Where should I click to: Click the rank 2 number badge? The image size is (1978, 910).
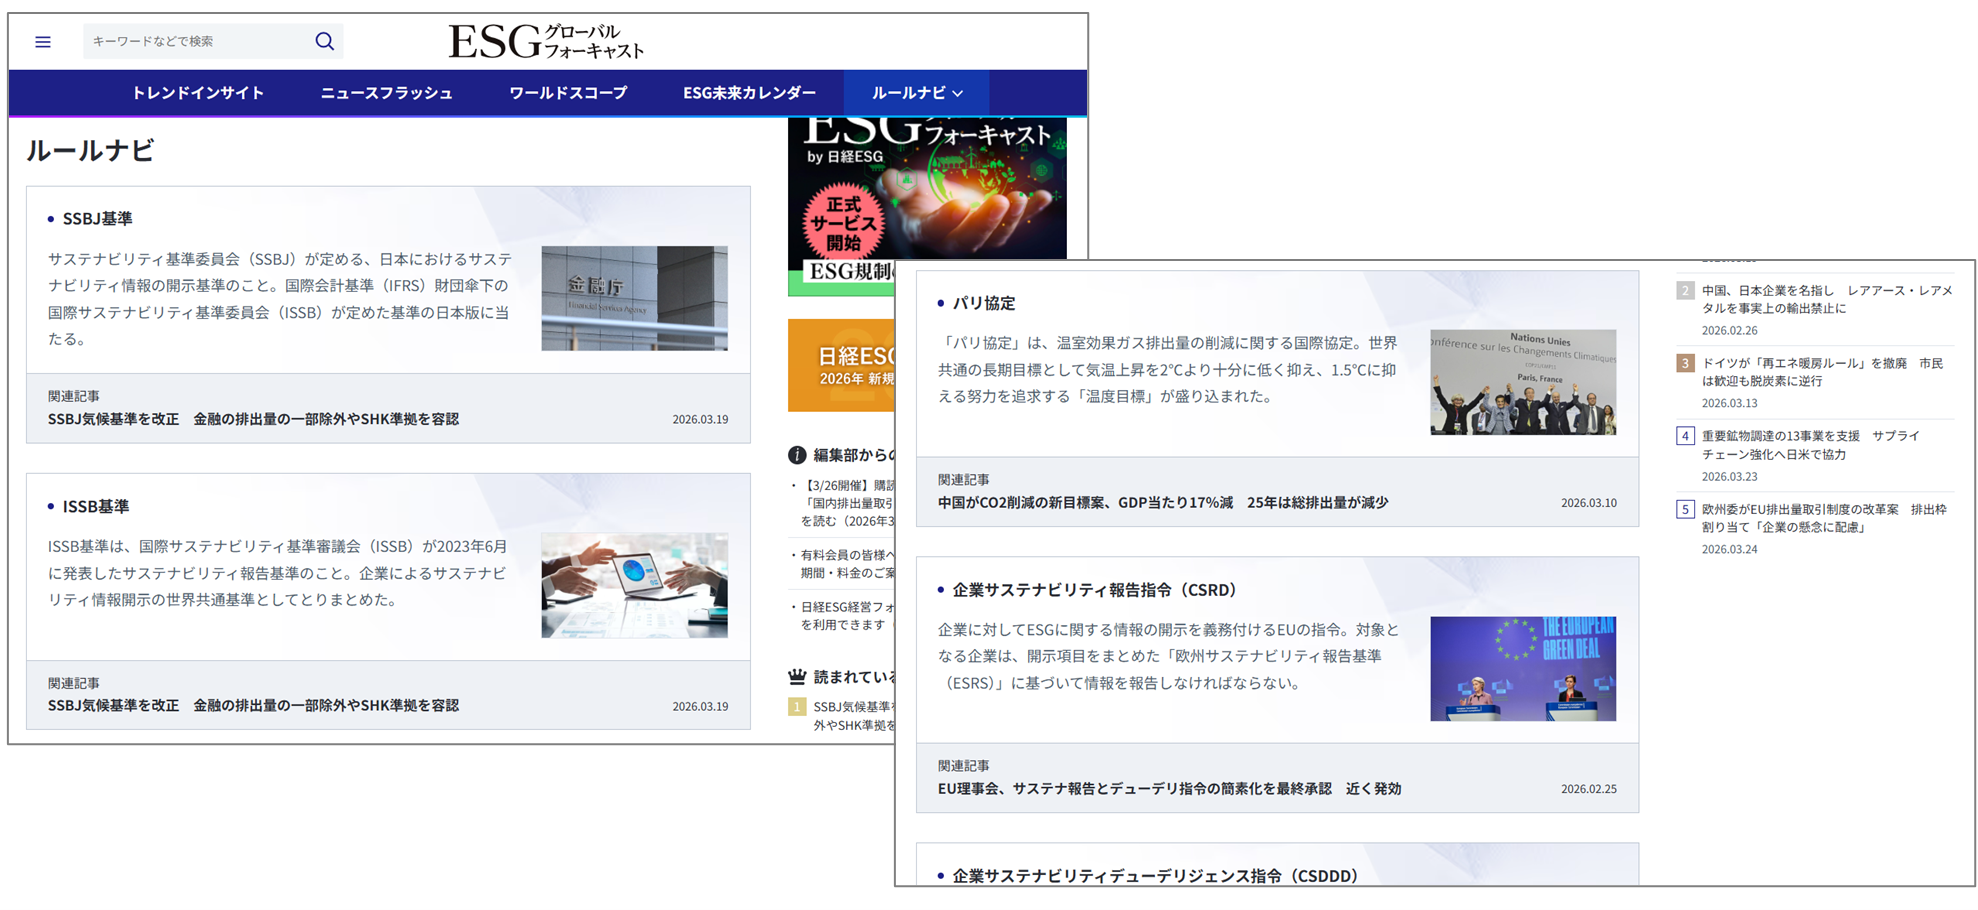tap(1685, 291)
